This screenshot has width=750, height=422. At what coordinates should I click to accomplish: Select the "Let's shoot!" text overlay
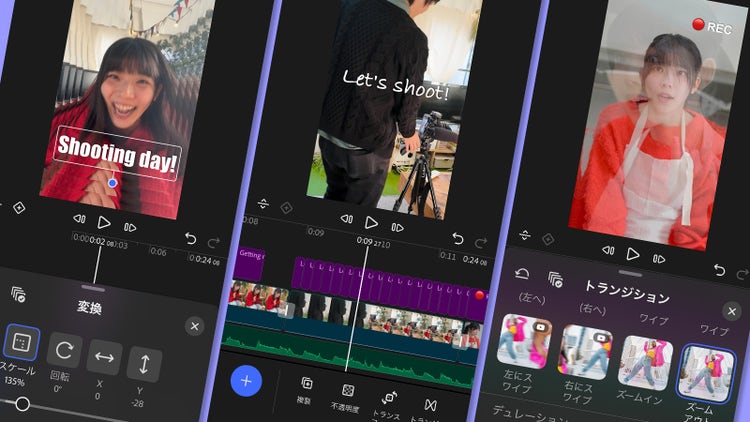point(396,85)
